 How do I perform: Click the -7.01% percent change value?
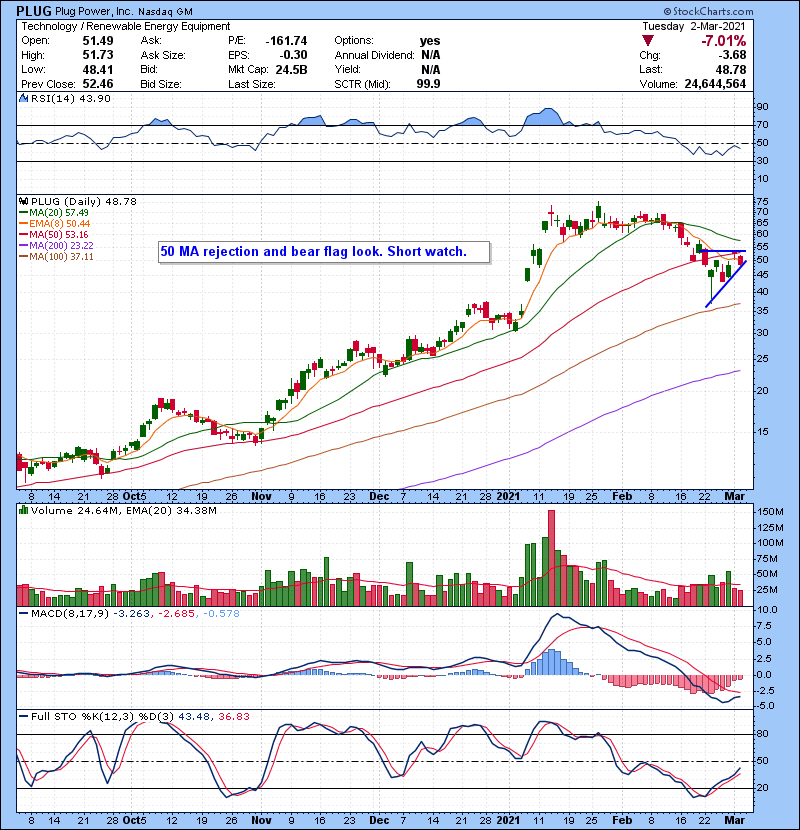[724, 41]
